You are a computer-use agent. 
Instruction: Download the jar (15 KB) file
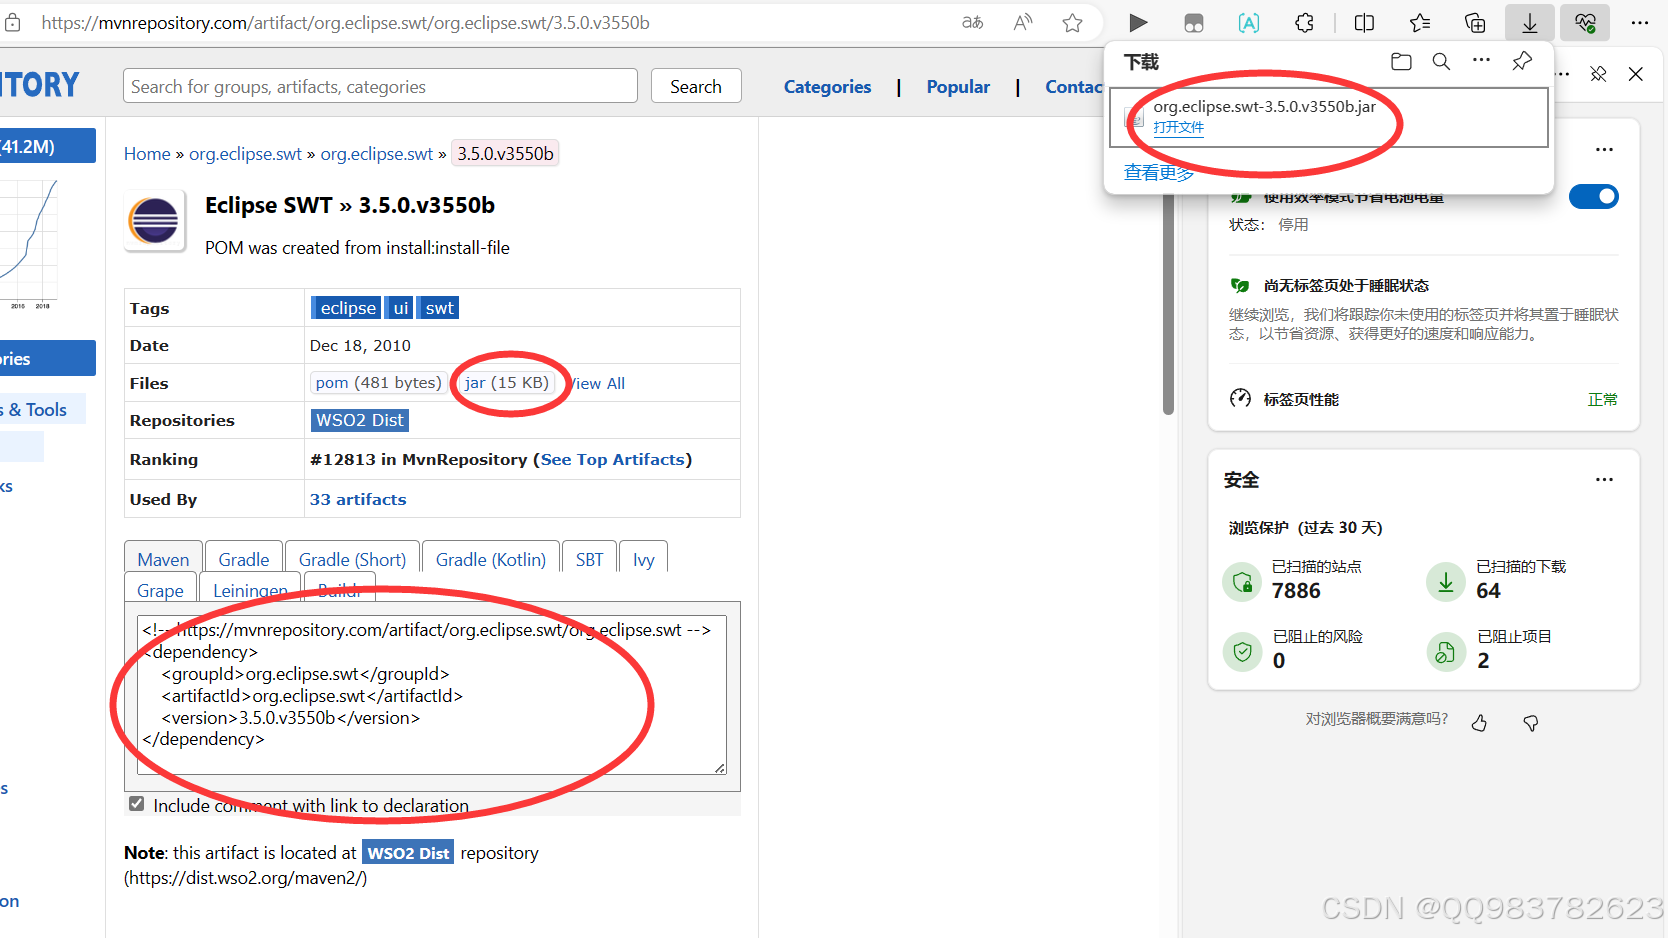pyautogui.click(x=506, y=383)
